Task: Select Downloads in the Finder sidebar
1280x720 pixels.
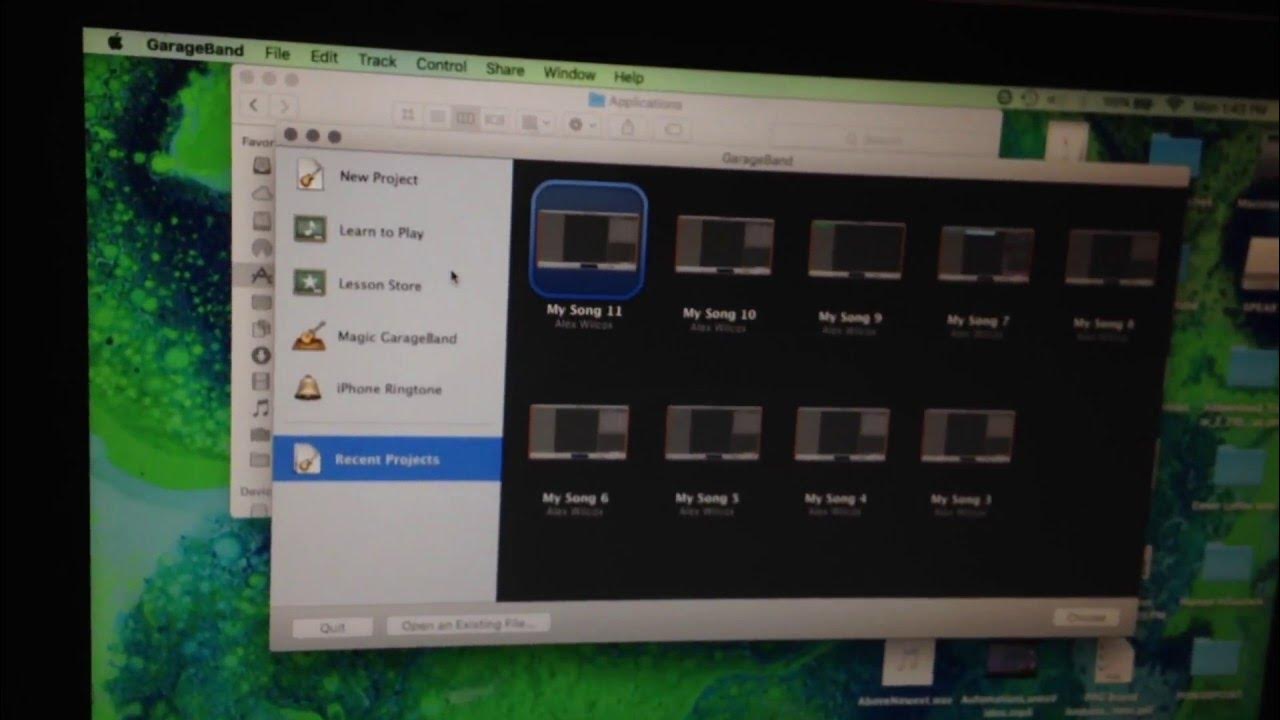Action: pyautogui.click(x=261, y=355)
